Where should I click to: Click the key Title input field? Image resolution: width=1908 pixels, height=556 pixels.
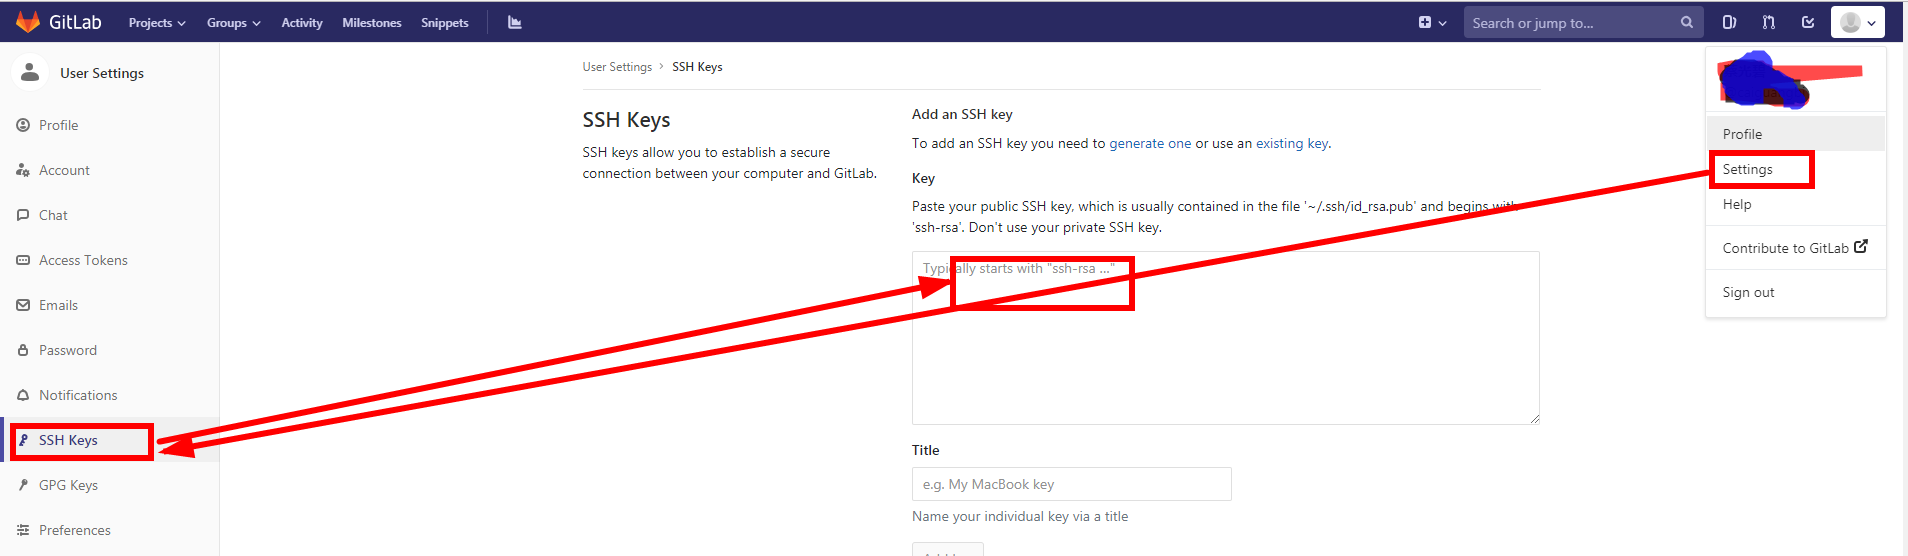[x=1071, y=484]
